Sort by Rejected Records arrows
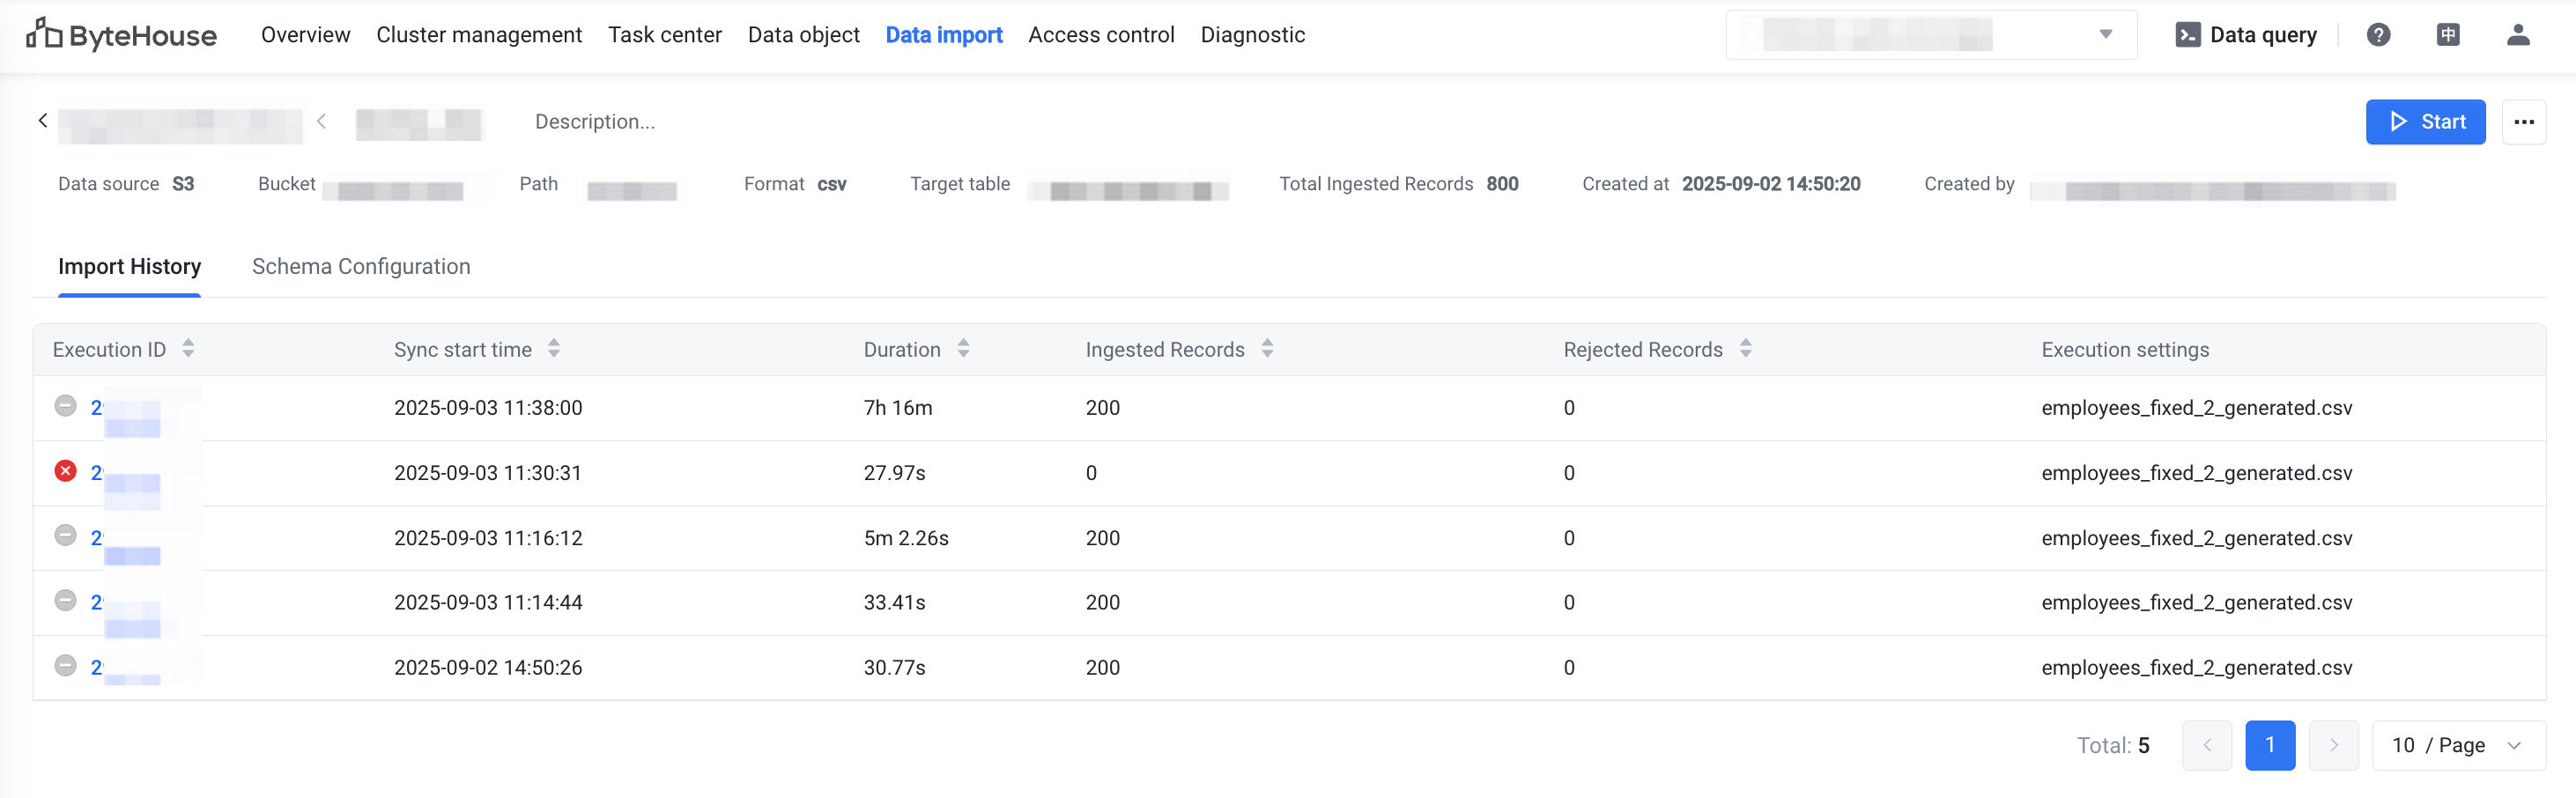 [1745, 349]
